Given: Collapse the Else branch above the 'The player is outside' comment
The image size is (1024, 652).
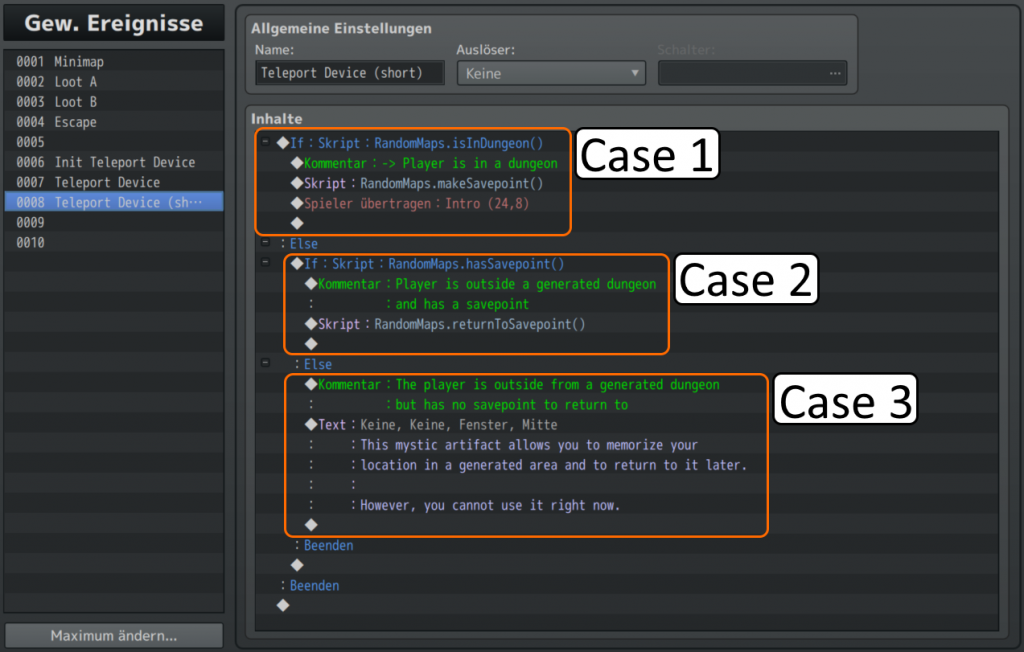Looking at the screenshot, I should (265, 363).
